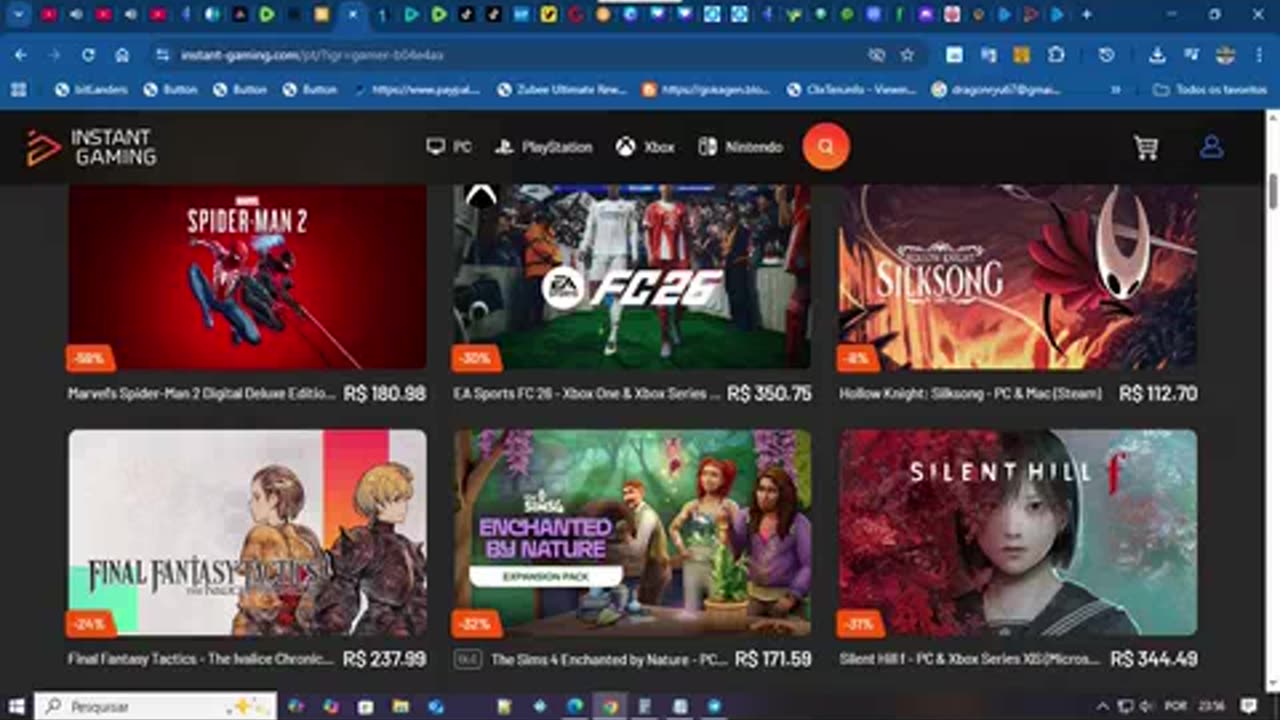Open the EA Sports FC 26 game thumbnail

(x=632, y=277)
